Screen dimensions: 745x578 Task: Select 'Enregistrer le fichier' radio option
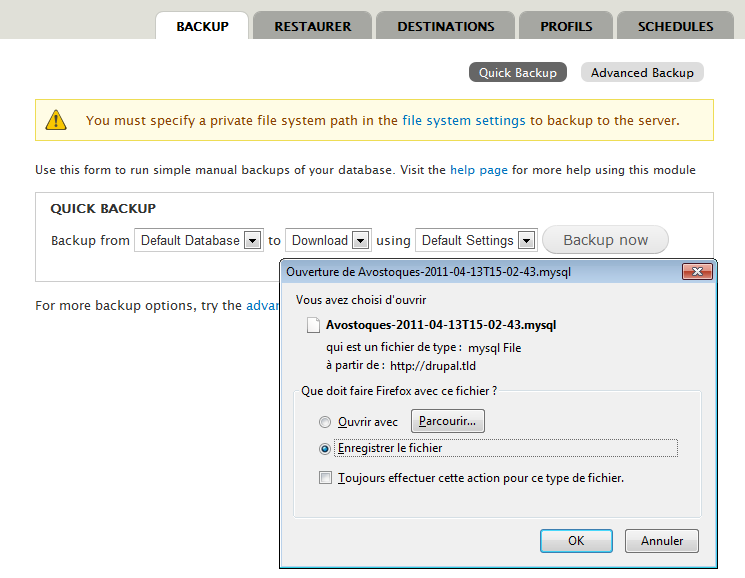(324, 449)
